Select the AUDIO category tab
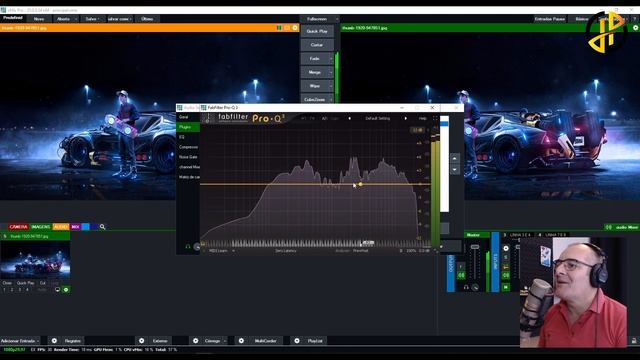This screenshot has width=640, height=360. click(x=61, y=227)
